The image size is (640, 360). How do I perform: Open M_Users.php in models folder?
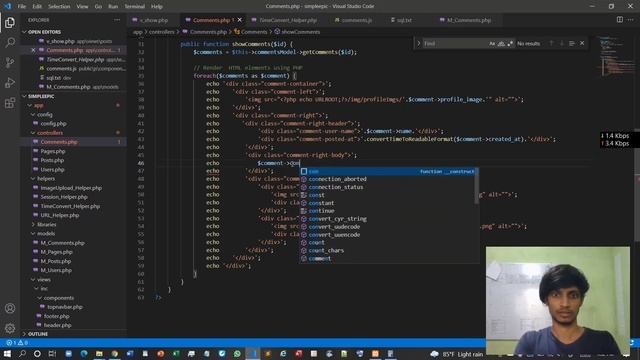click(56, 270)
